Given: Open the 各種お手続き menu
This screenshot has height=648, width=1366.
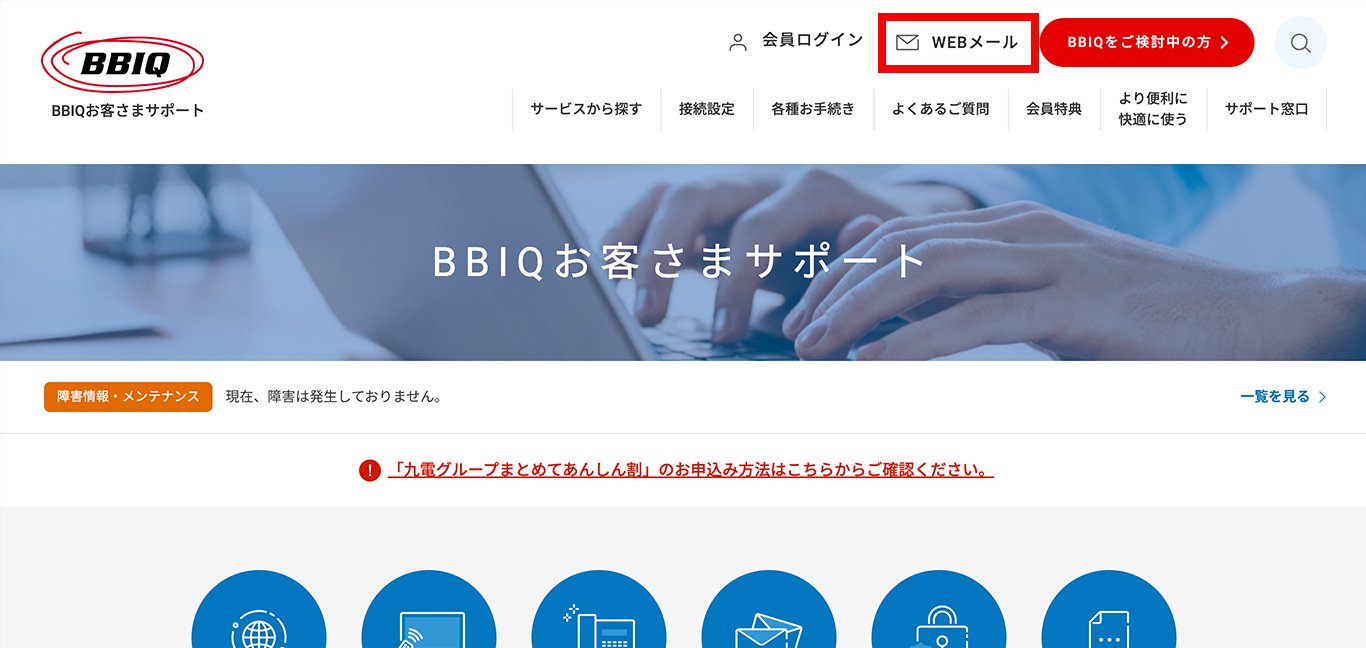Looking at the screenshot, I should point(813,109).
